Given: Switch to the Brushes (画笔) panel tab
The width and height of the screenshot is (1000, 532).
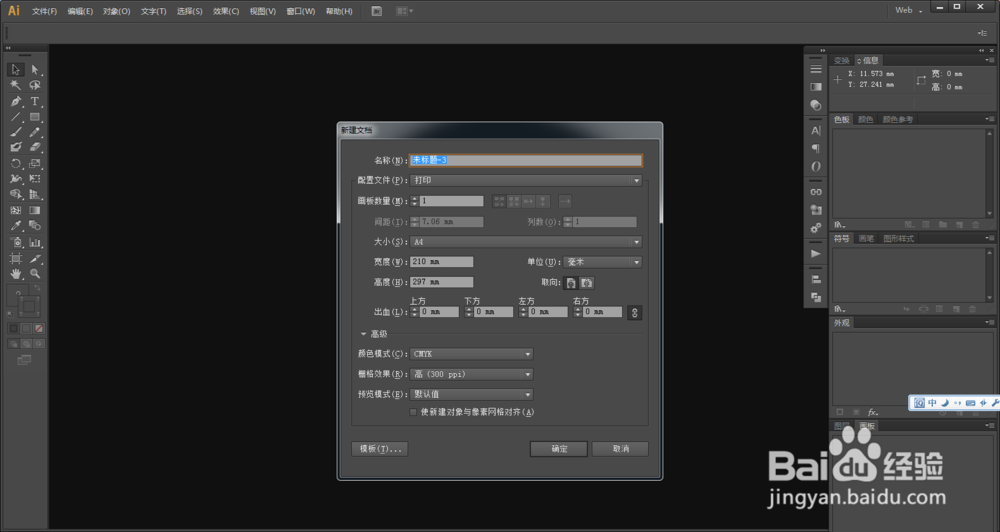Looking at the screenshot, I should pos(866,239).
